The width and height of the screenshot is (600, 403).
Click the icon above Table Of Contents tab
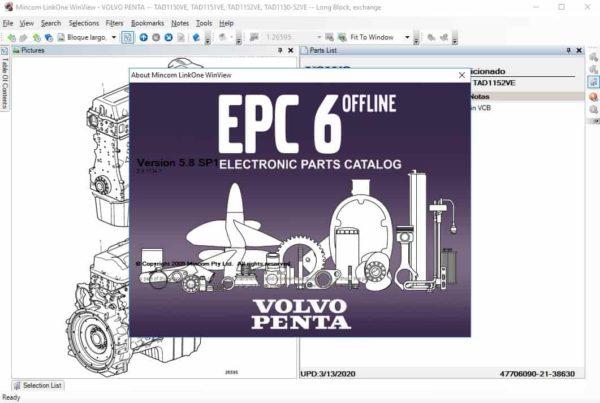5,51
